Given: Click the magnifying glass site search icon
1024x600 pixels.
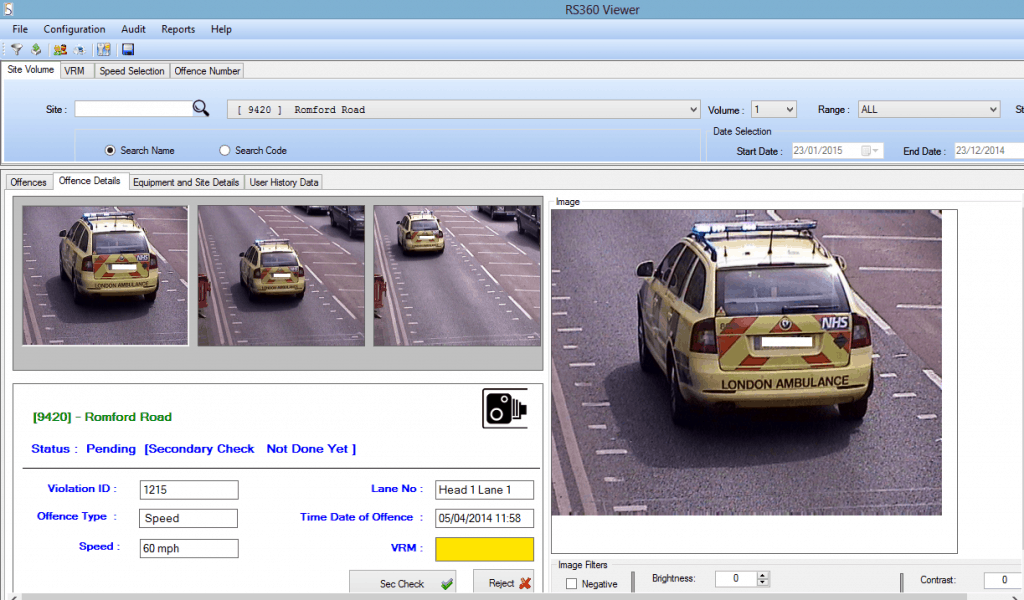Looking at the screenshot, I should tap(201, 108).
